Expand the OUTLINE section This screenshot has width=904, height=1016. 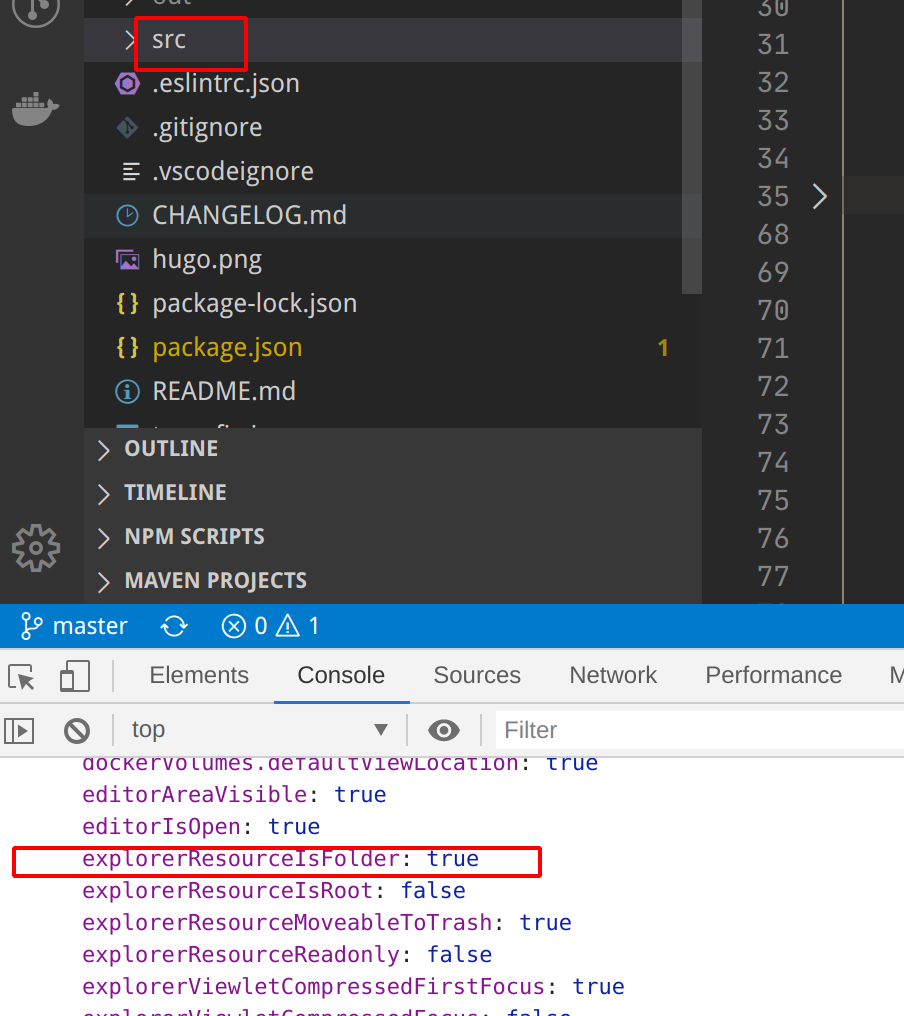pyautogui.click(x=393, y=449)
